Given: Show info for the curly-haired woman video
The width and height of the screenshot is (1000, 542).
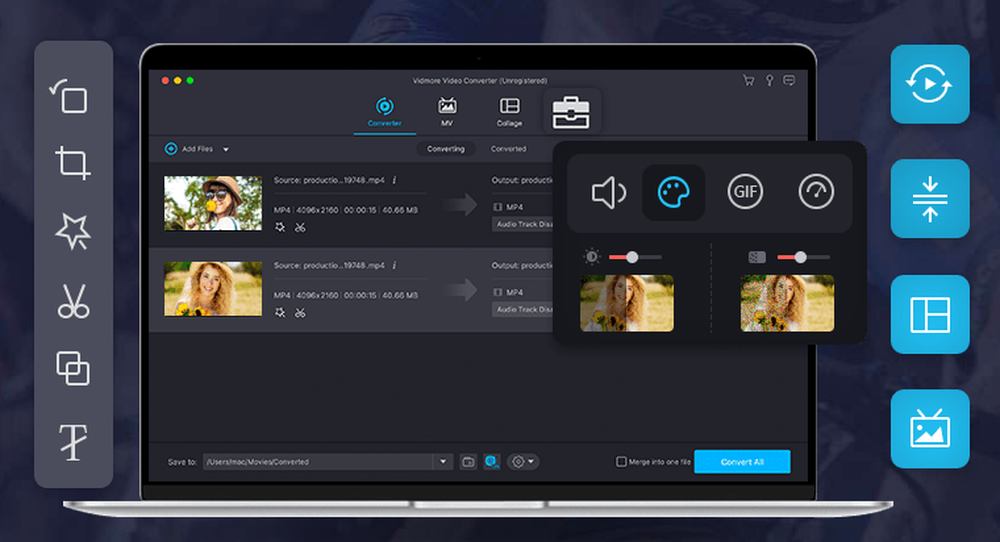Looking at the screenshot, I should click(x=394, y=265).
